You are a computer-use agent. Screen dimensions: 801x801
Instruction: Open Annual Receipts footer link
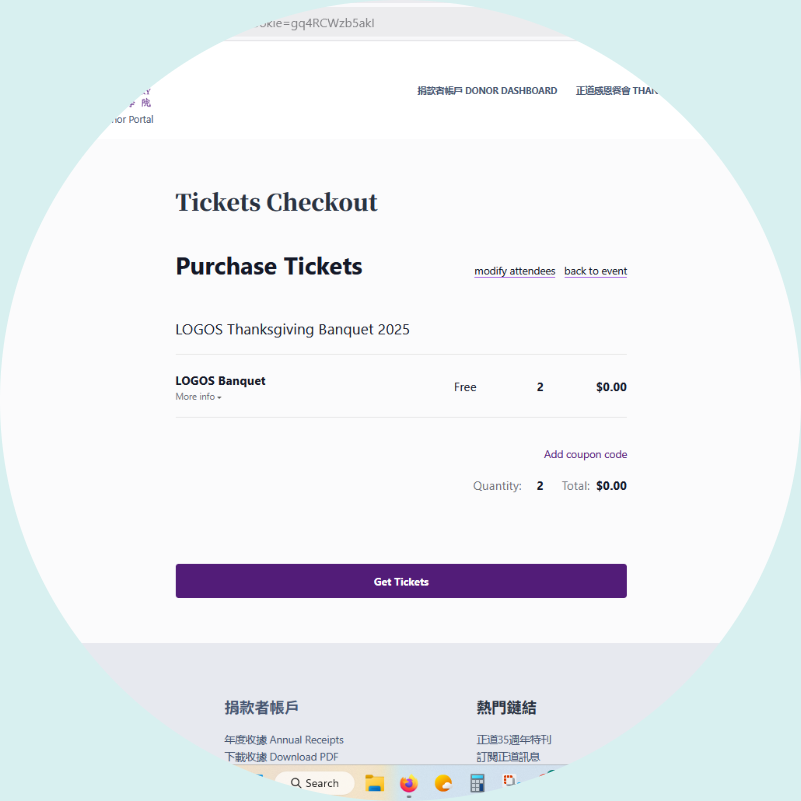[x=284, y=740]
